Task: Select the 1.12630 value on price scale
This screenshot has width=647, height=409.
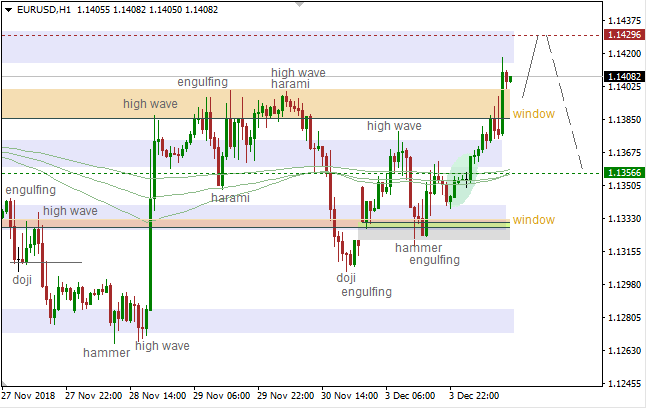Action: 623,351
